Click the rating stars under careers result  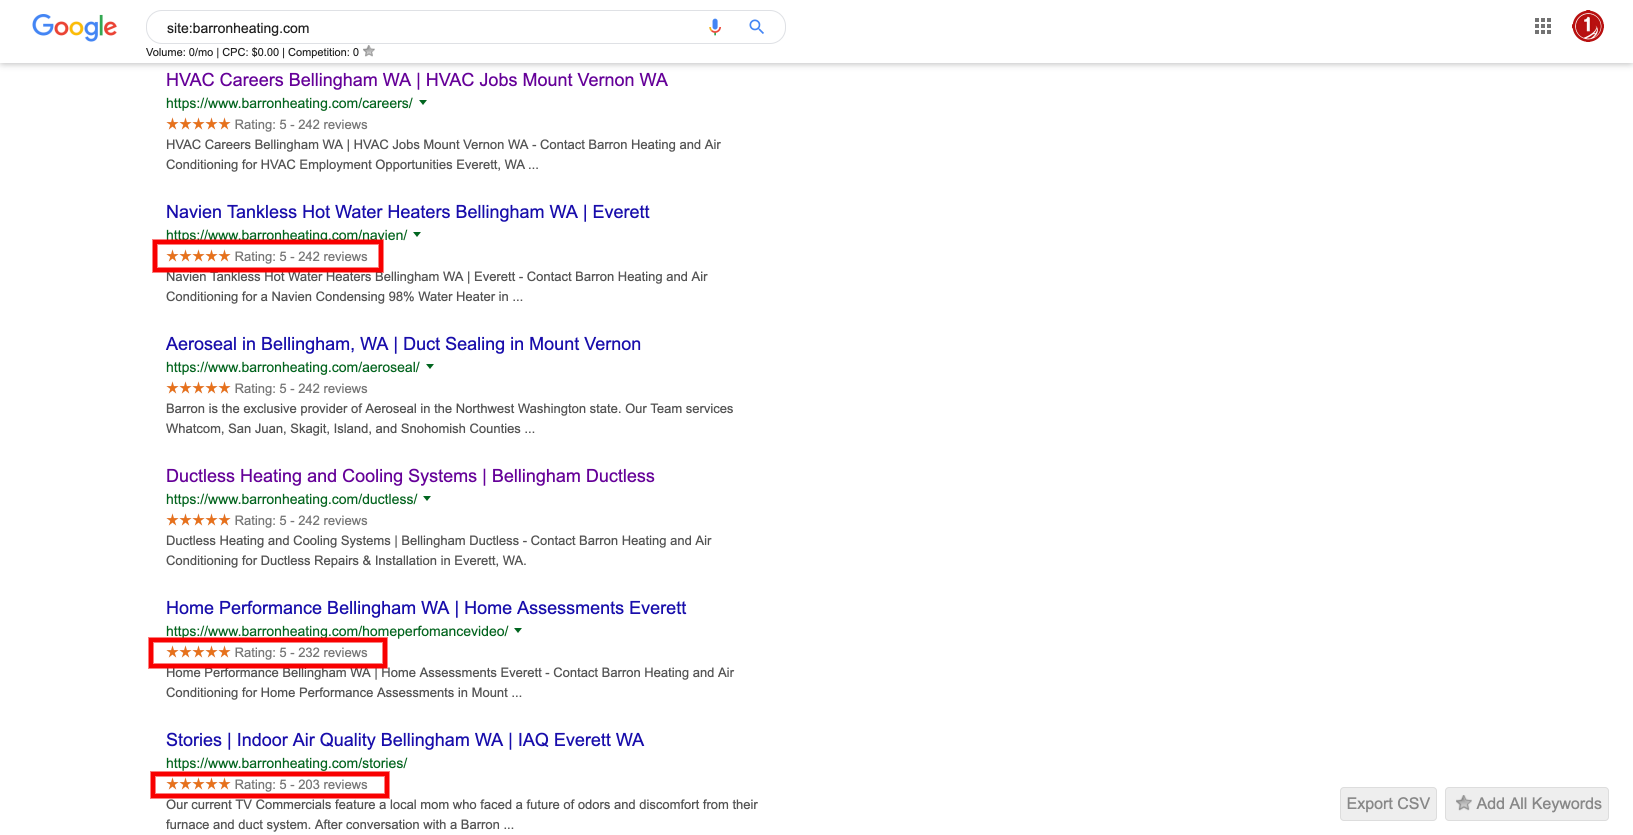[x=198, y=124]
